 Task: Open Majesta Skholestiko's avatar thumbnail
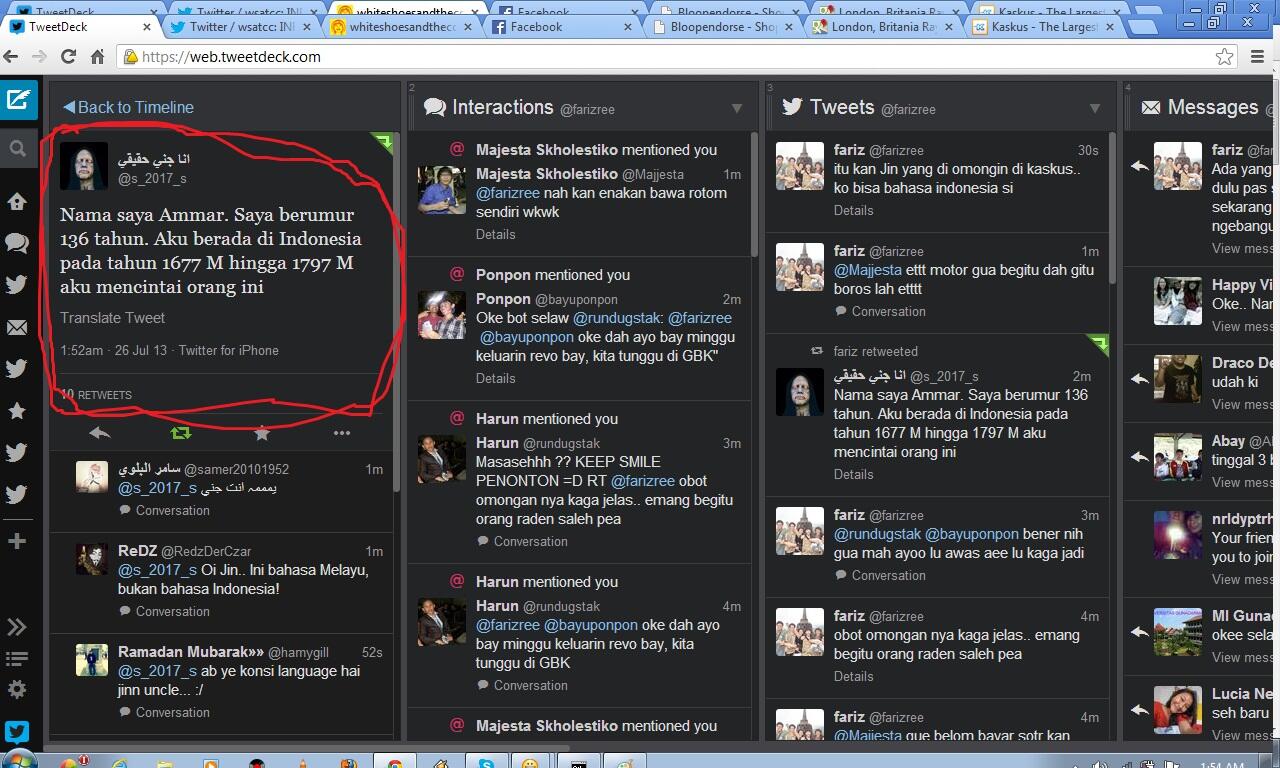tap(441, 190)
